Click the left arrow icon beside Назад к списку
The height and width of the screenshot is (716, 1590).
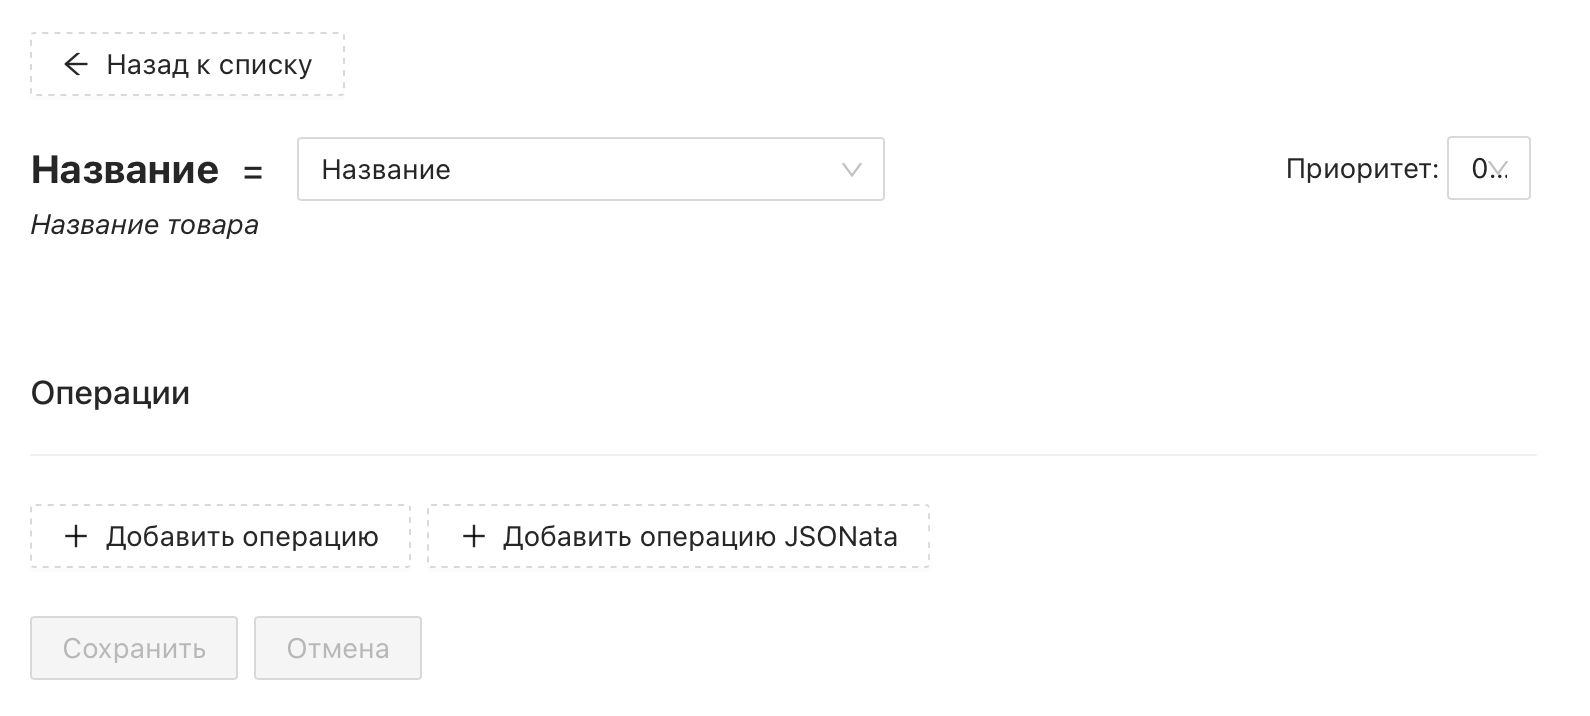click(x=76, y=65)
